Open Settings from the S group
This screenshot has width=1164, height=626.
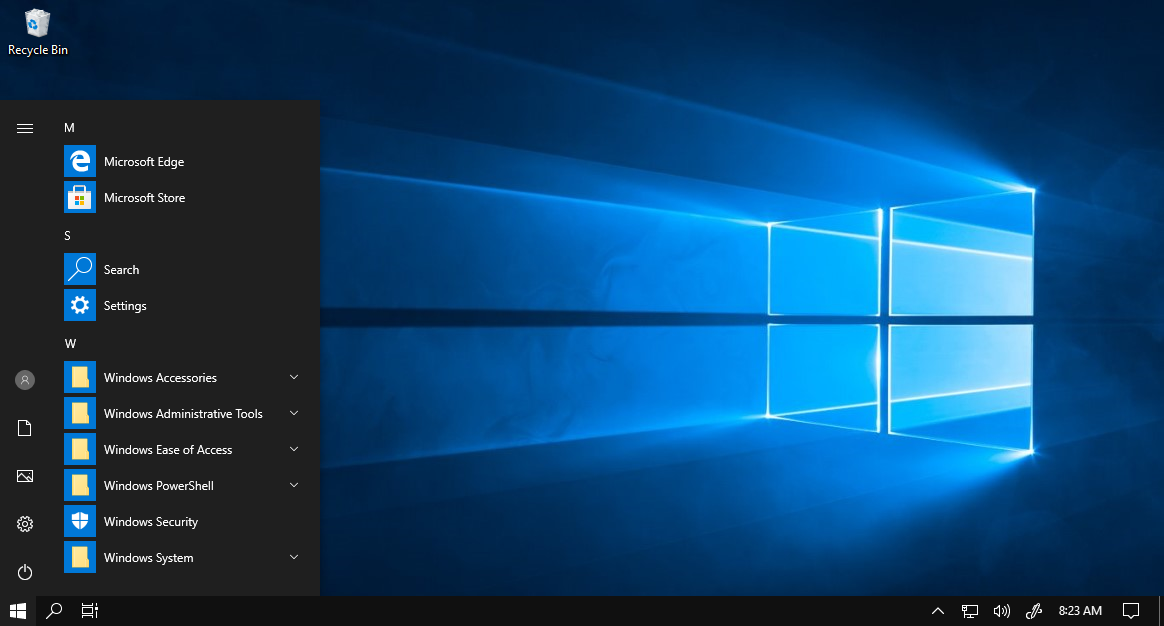point(182,305)
